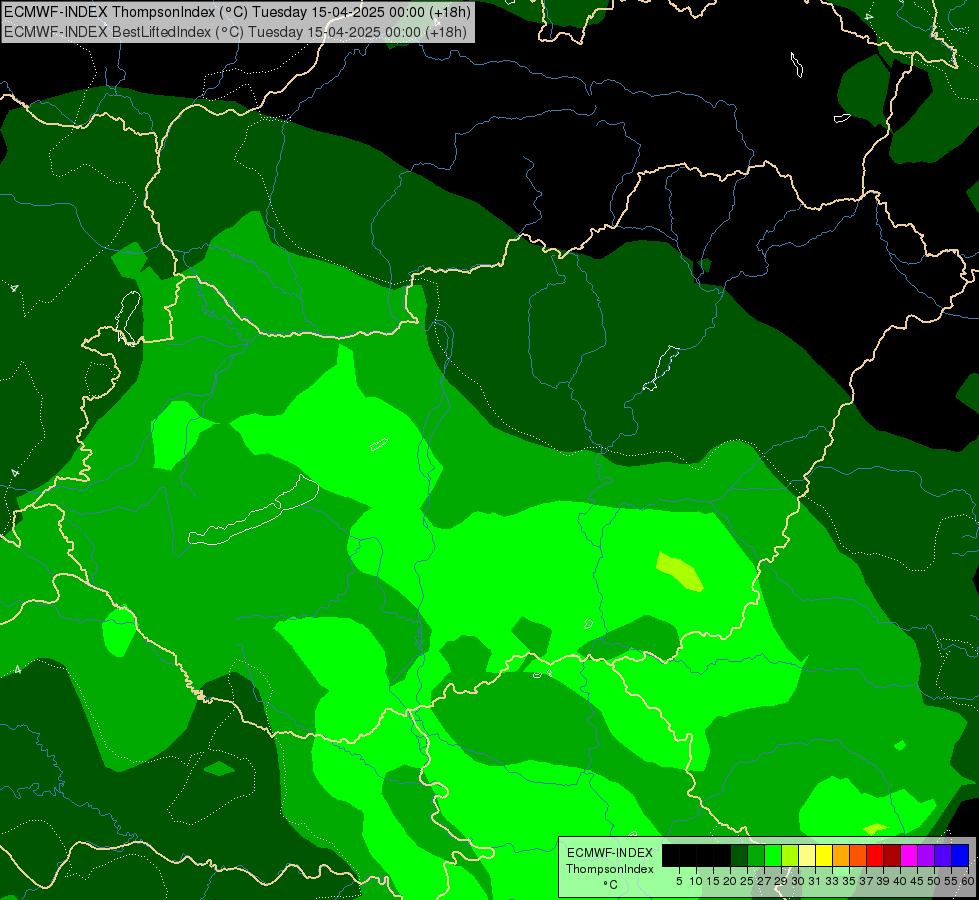Click the black 15–20 legend swatch

(722, 855)
